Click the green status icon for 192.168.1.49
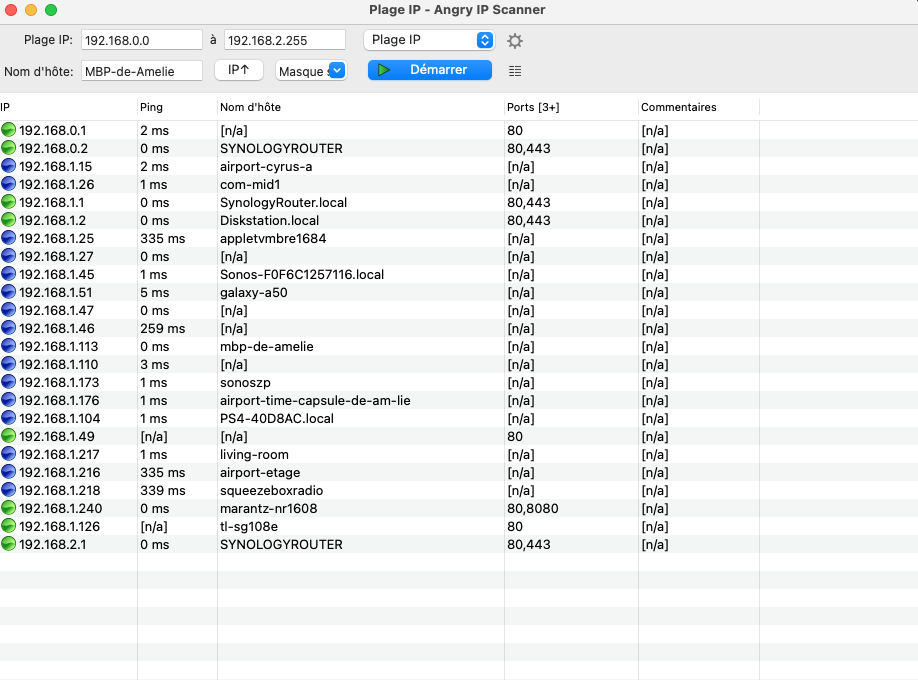This screenshot has height=680, width=918. 8,436
